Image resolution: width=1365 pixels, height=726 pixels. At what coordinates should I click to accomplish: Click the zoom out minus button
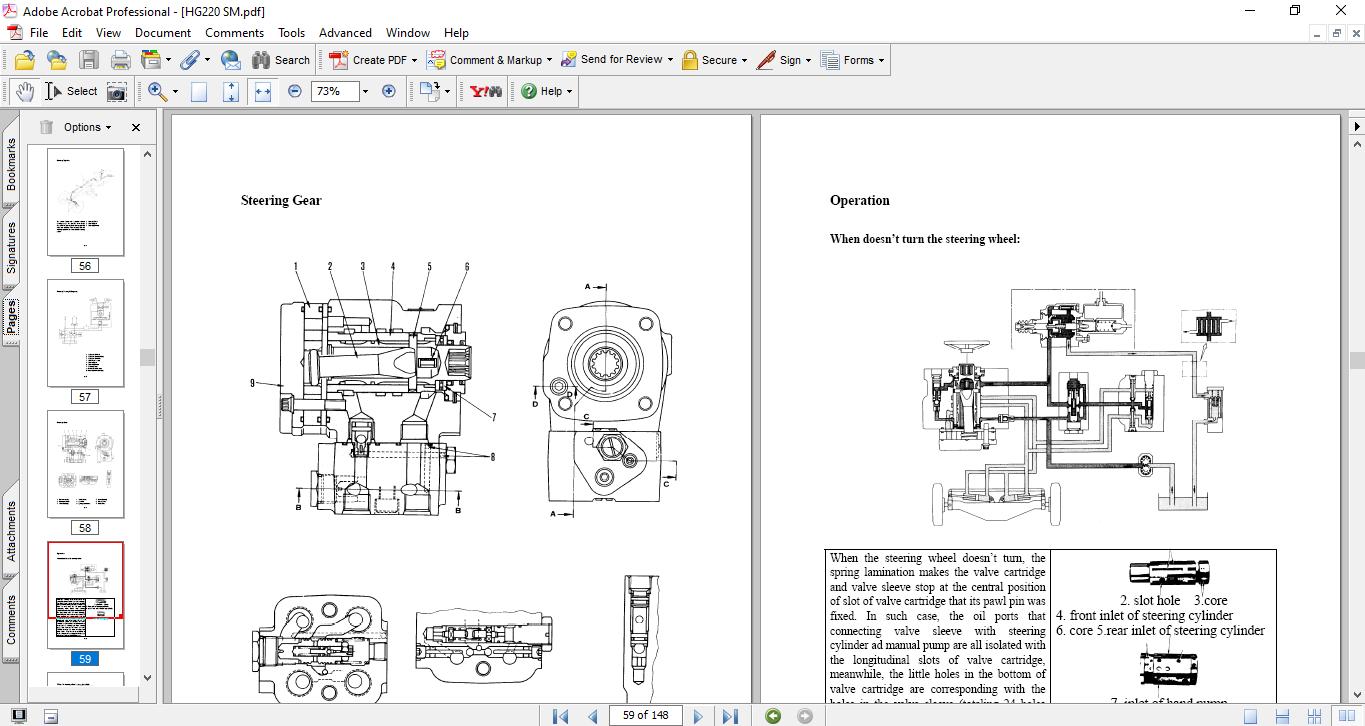pyautogui.click(x=295, y=91)
